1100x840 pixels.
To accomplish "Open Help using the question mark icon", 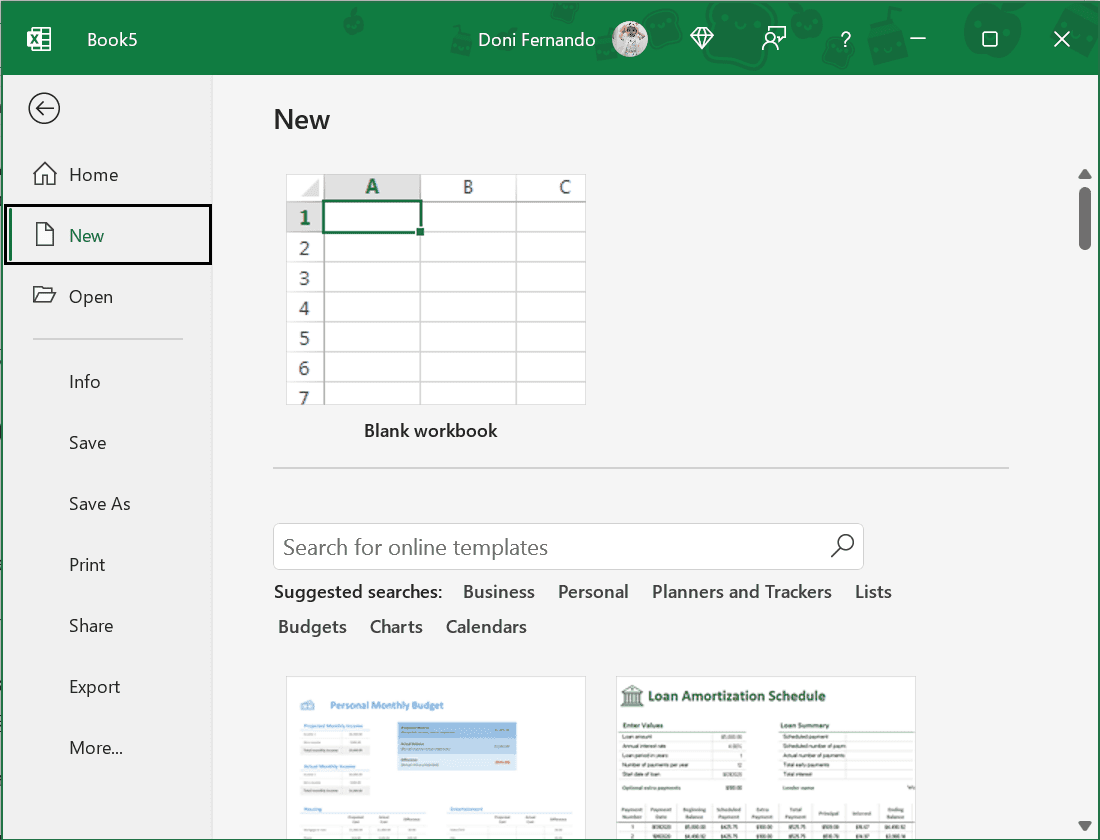I will (845, 39).
